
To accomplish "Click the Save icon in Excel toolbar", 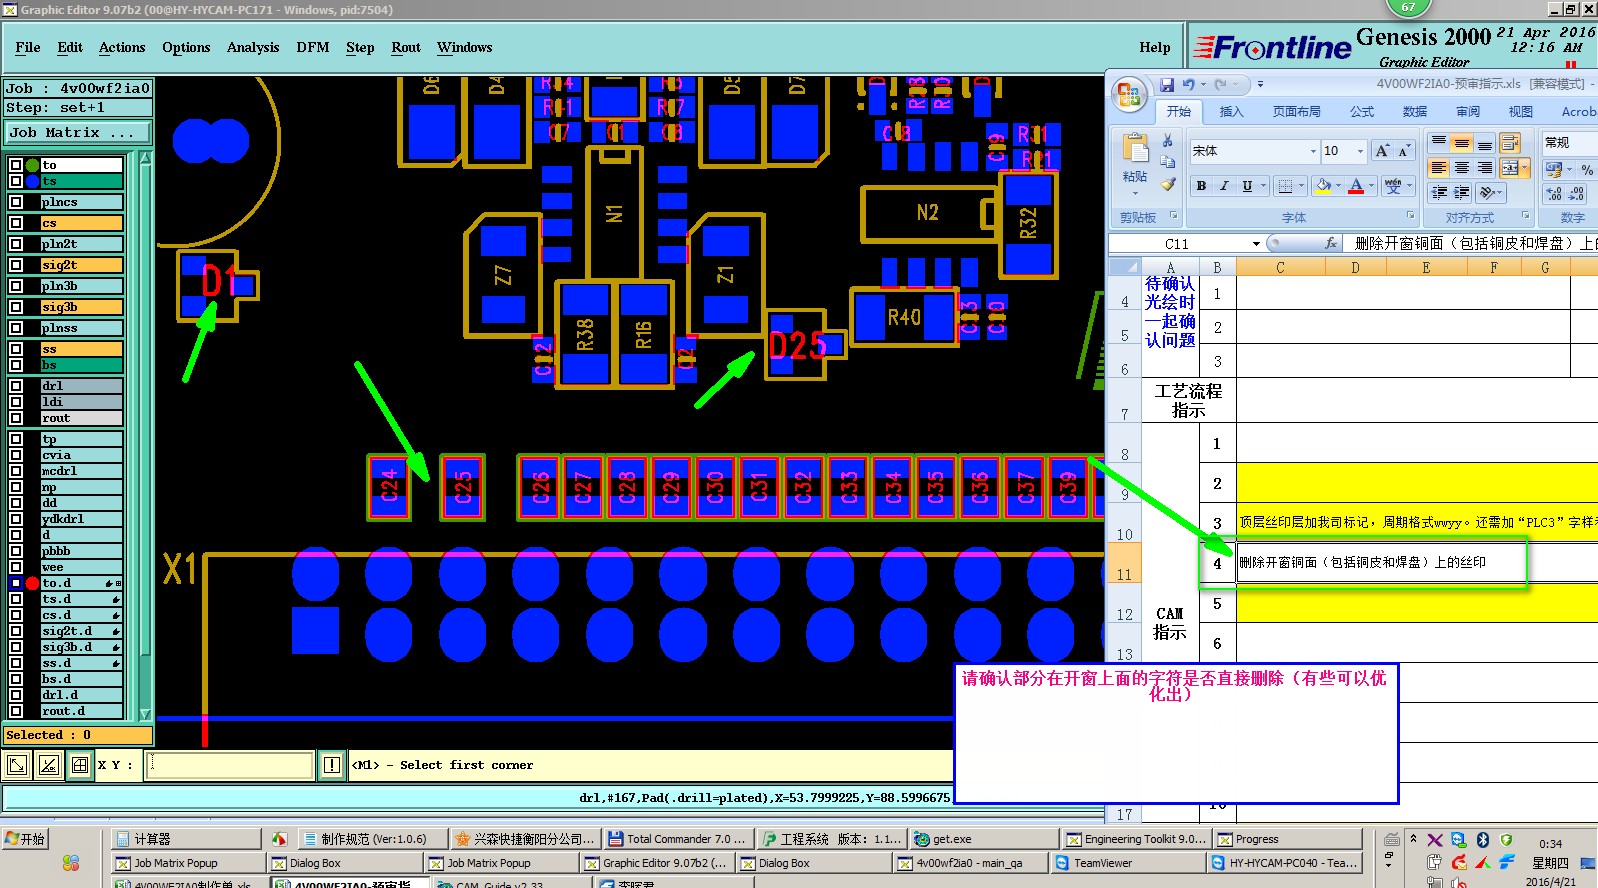I will pos(1167,85).
